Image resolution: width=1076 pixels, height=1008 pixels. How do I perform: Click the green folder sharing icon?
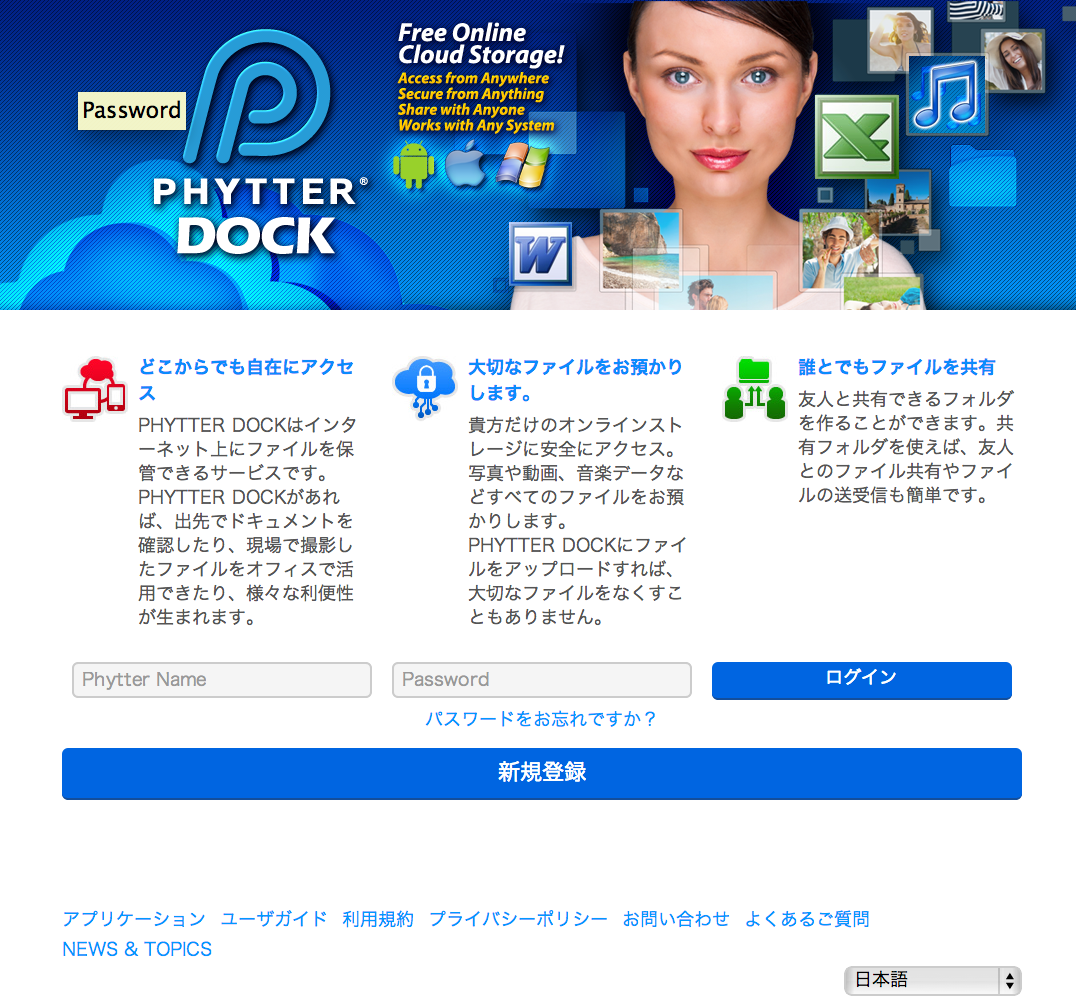tap(754, 389)
